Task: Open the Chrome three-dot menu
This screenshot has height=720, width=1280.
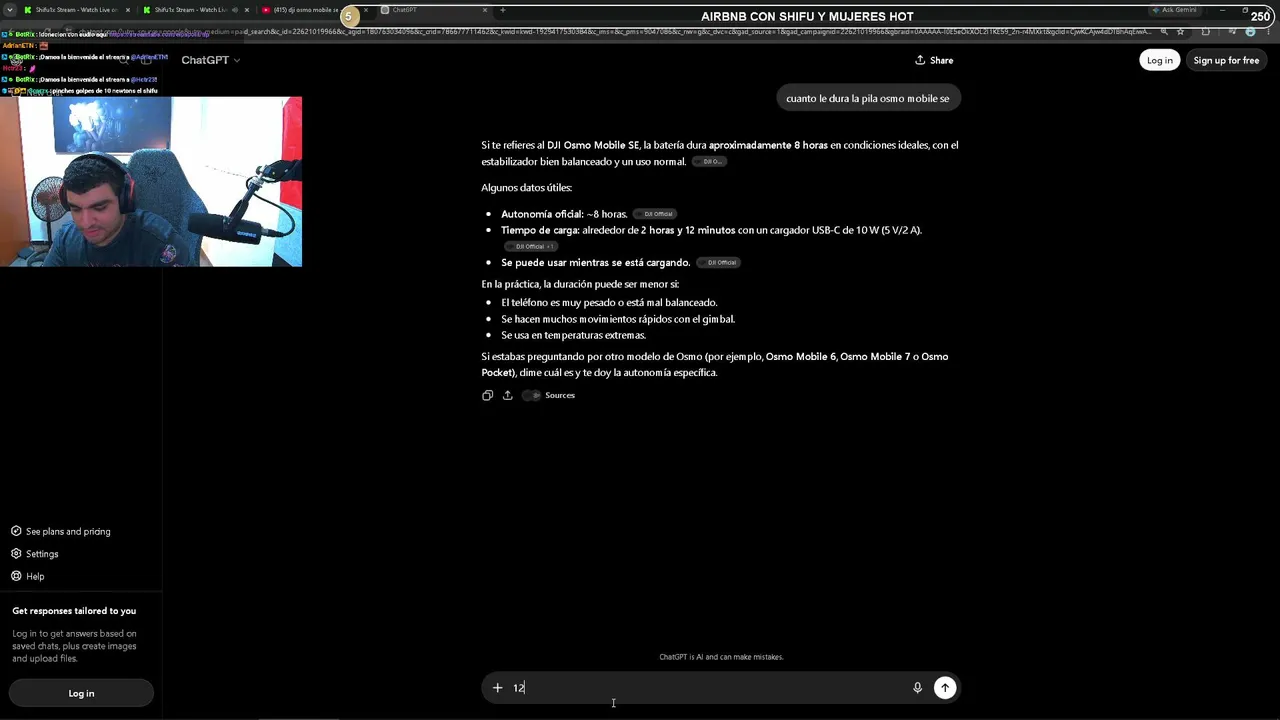Action: click(1270, 32)
